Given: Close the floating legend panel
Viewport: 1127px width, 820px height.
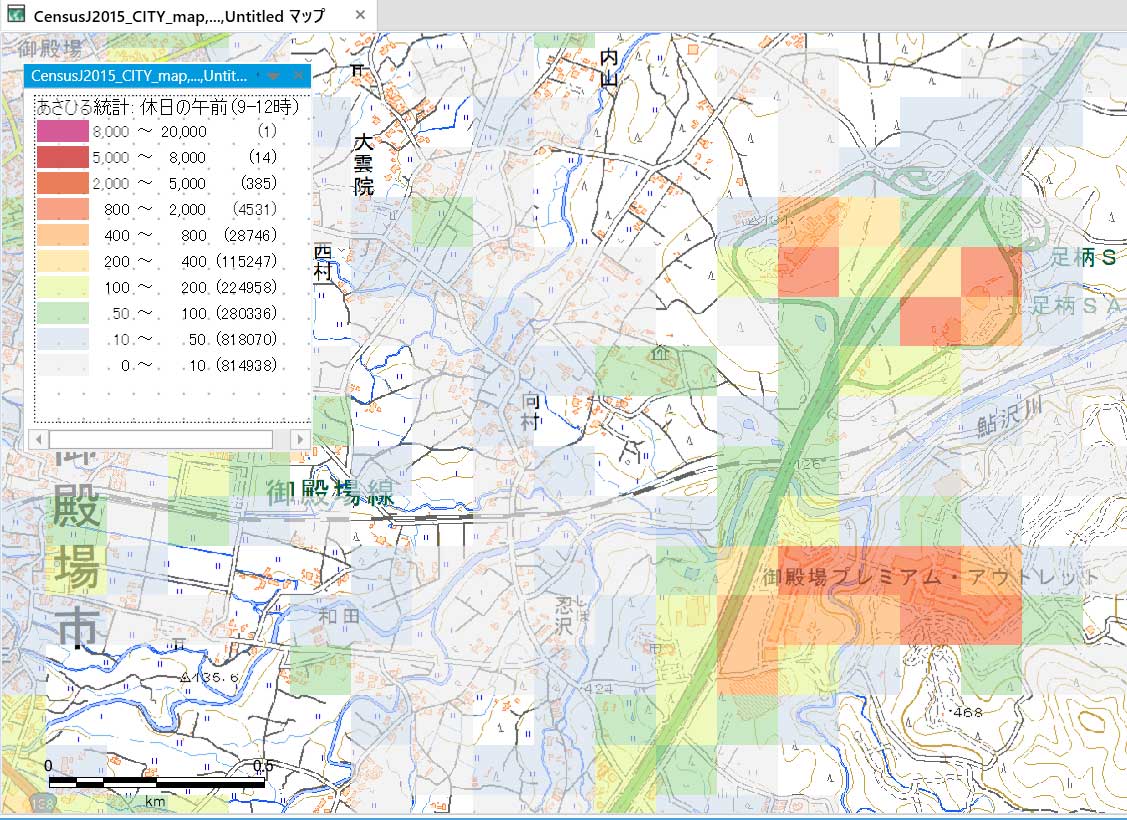Looking at the screenshot, I should tap(296, 77).
